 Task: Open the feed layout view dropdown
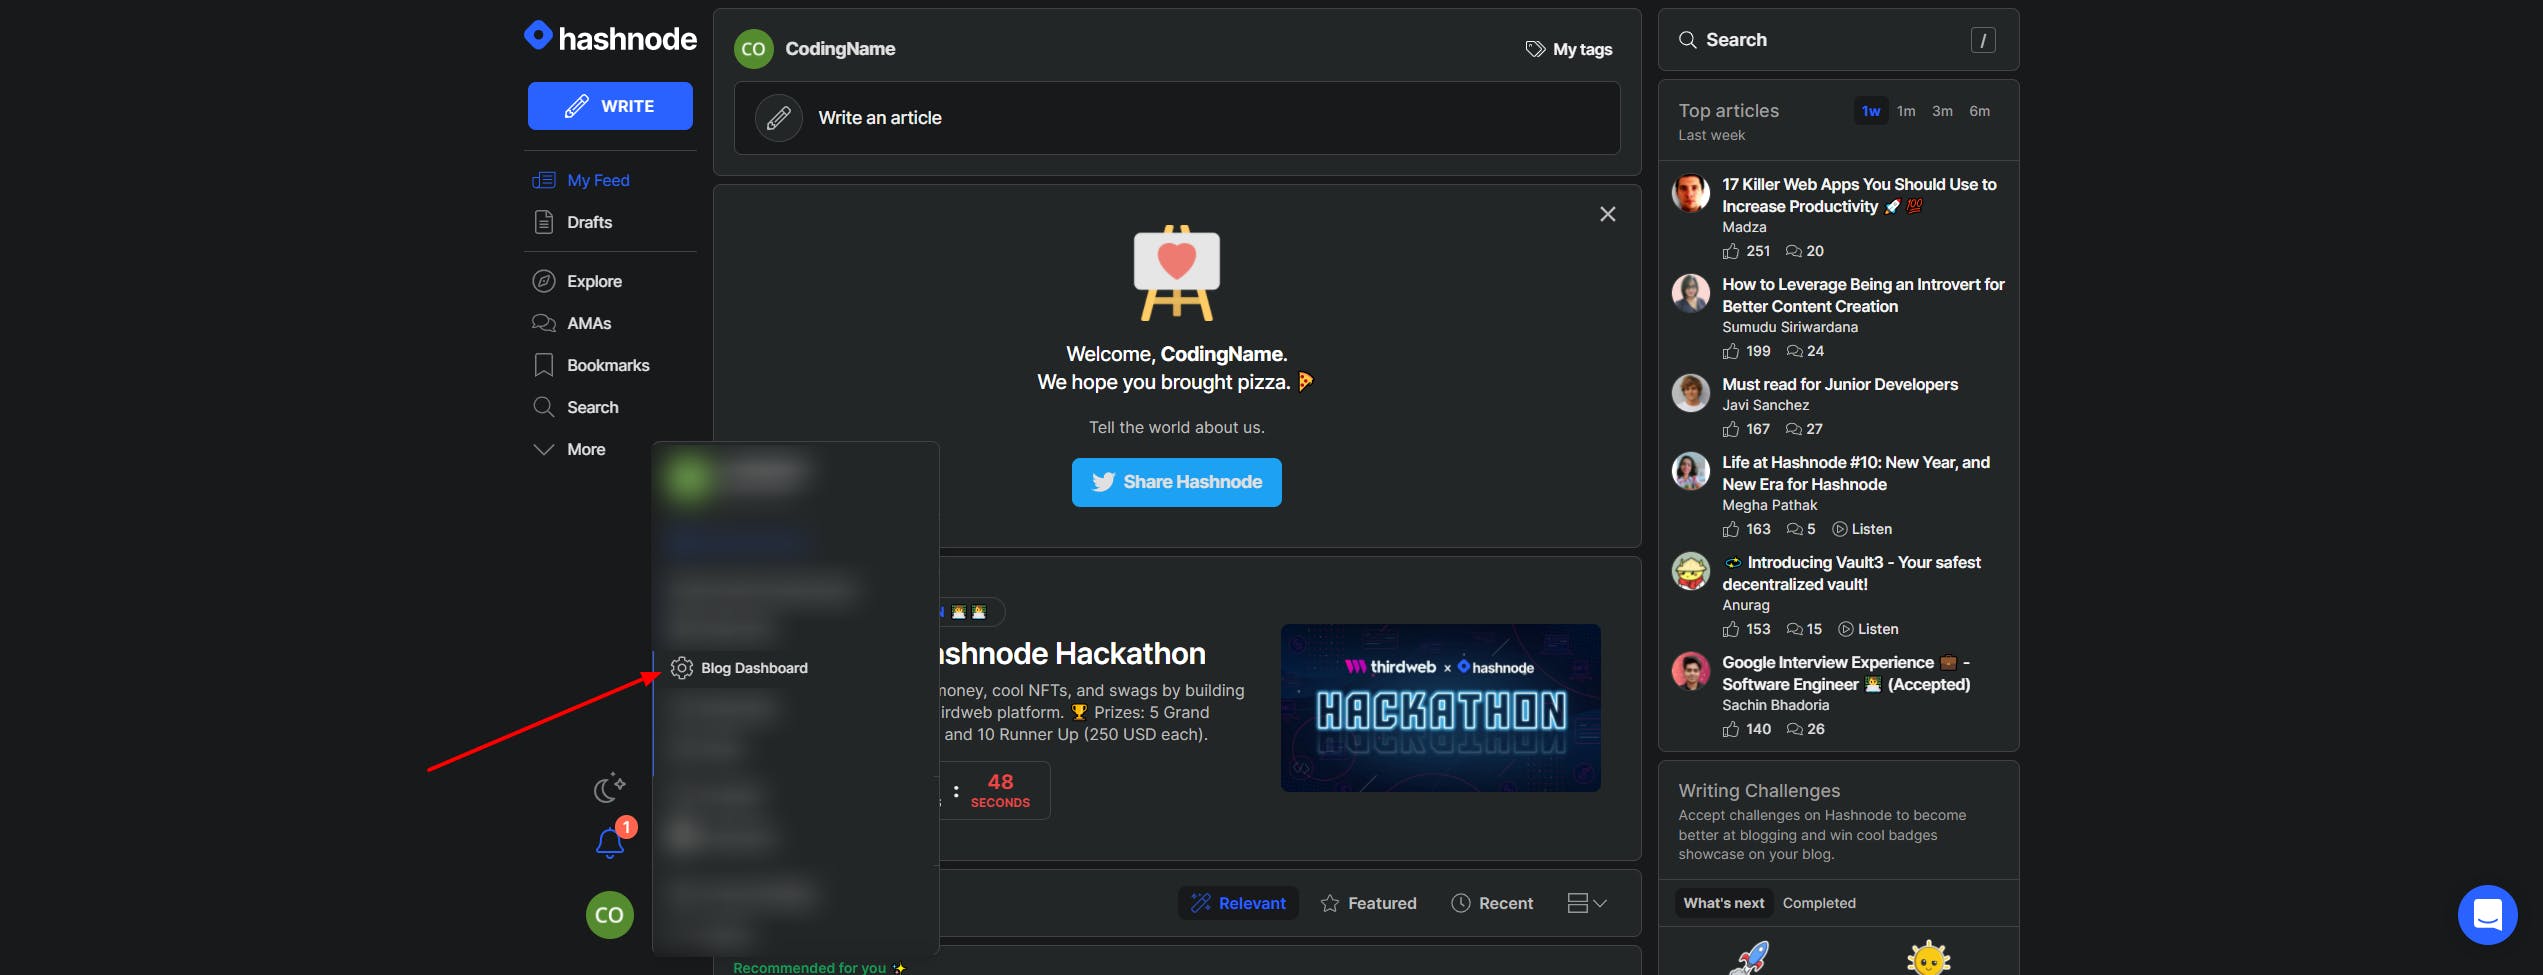pyautogui.click(x=1587, y=903)
